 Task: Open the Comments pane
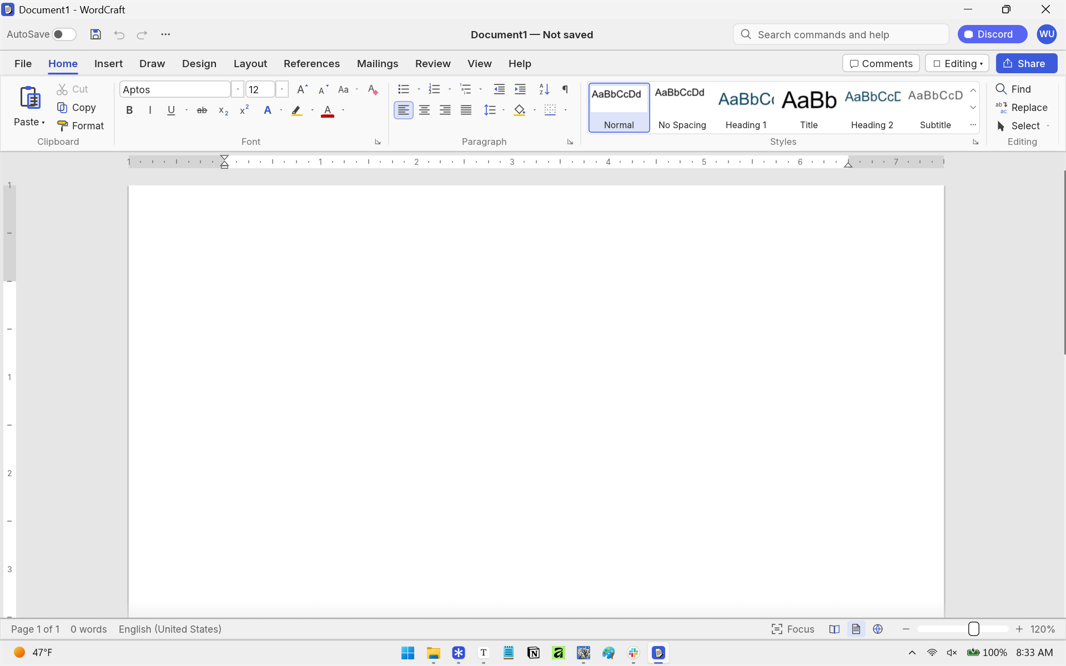tap(881, 63)
